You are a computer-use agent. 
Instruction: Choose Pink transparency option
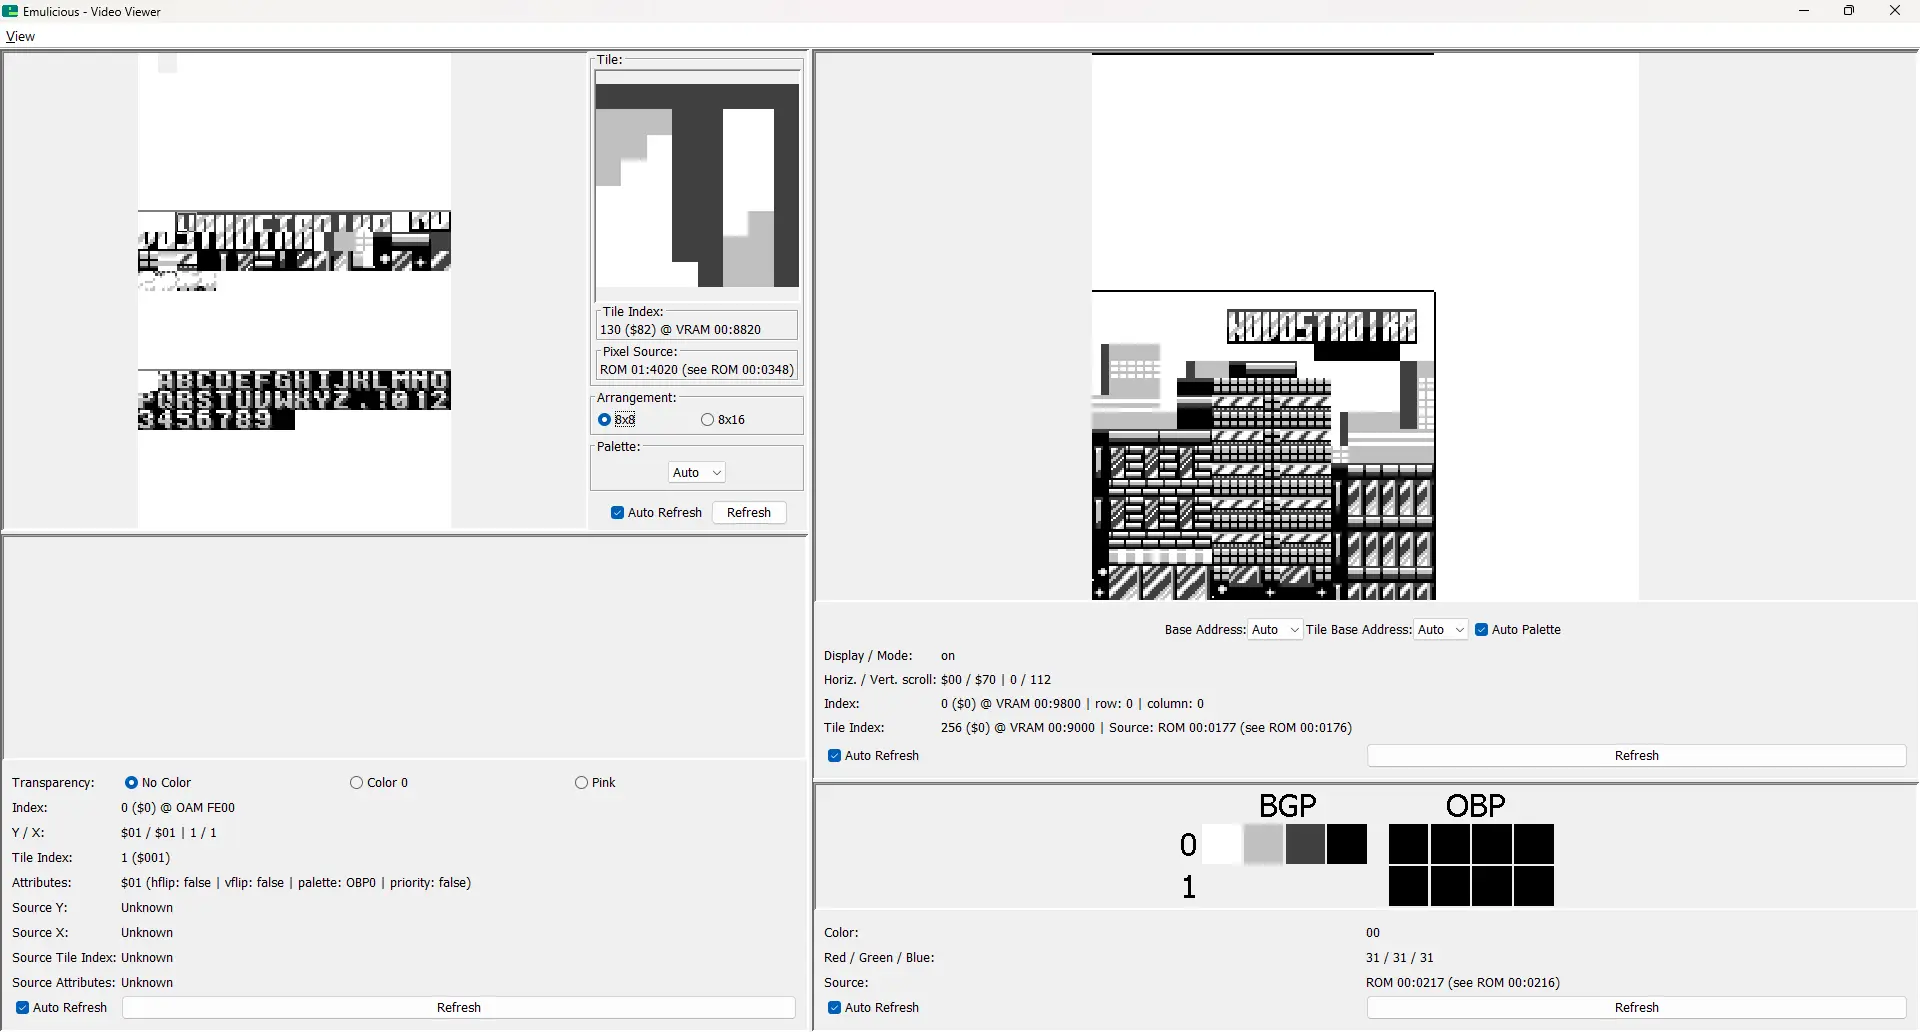582,783
